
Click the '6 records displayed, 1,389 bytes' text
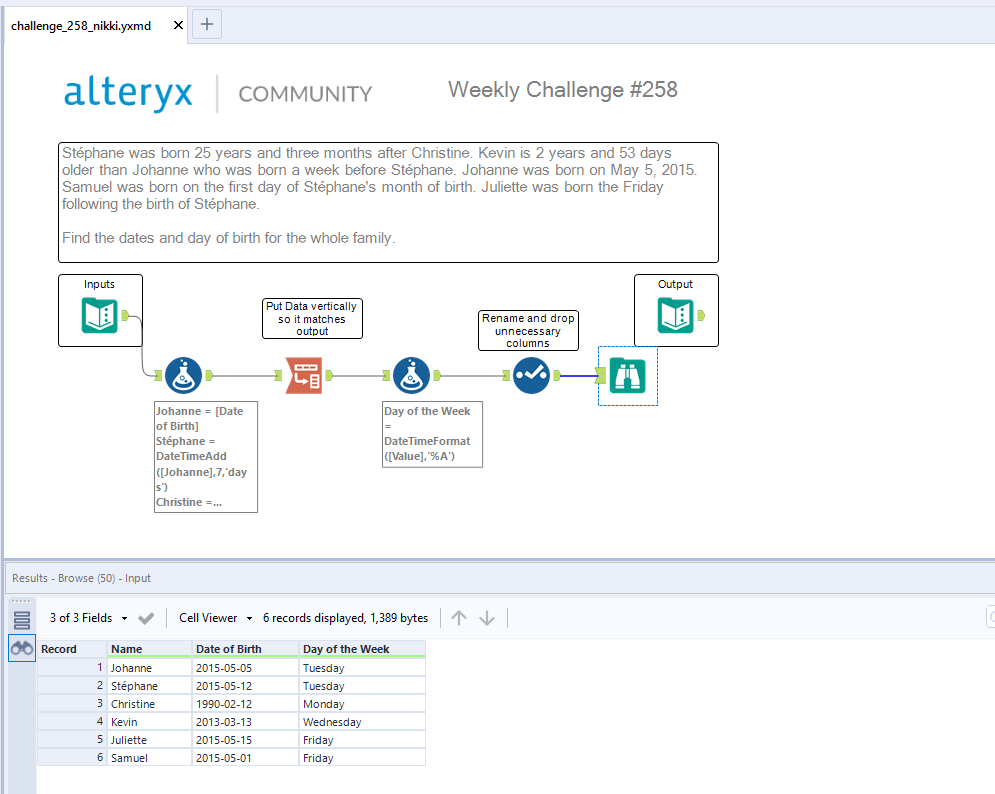[345, 618]
